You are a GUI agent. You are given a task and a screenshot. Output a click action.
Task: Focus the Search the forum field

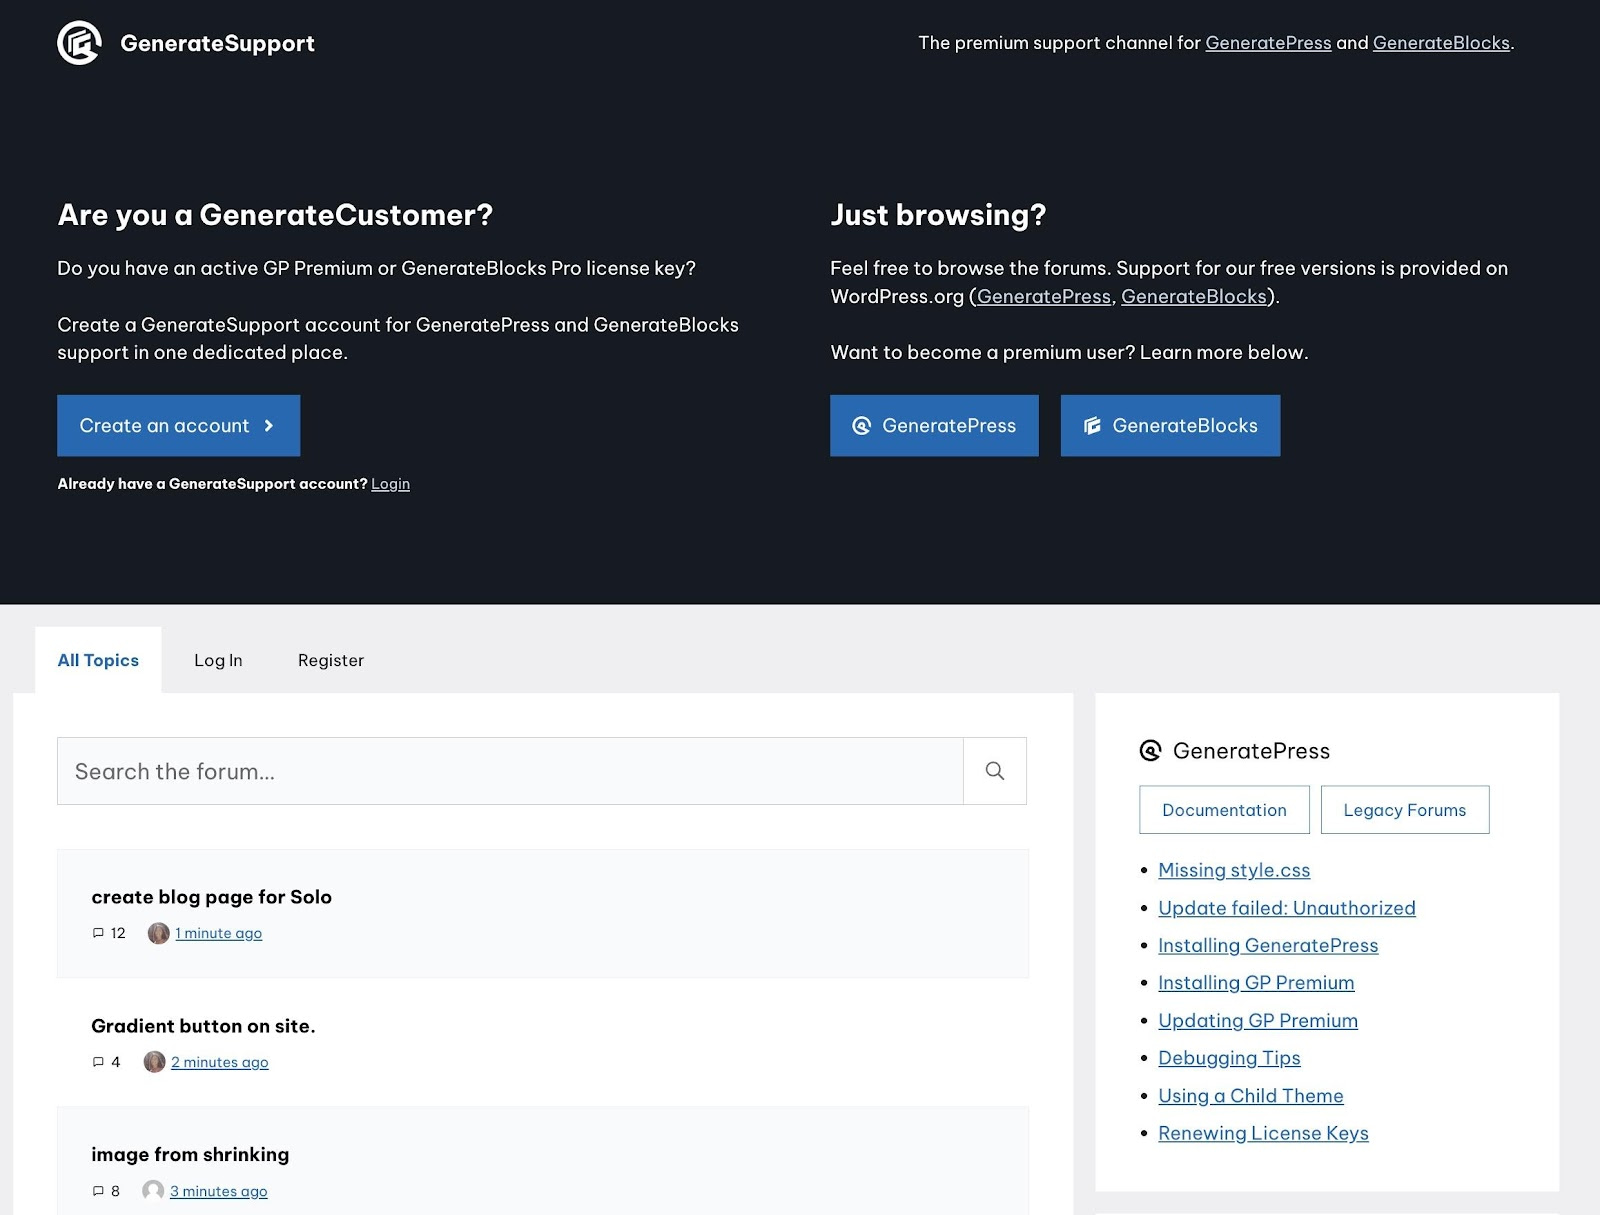510,771
